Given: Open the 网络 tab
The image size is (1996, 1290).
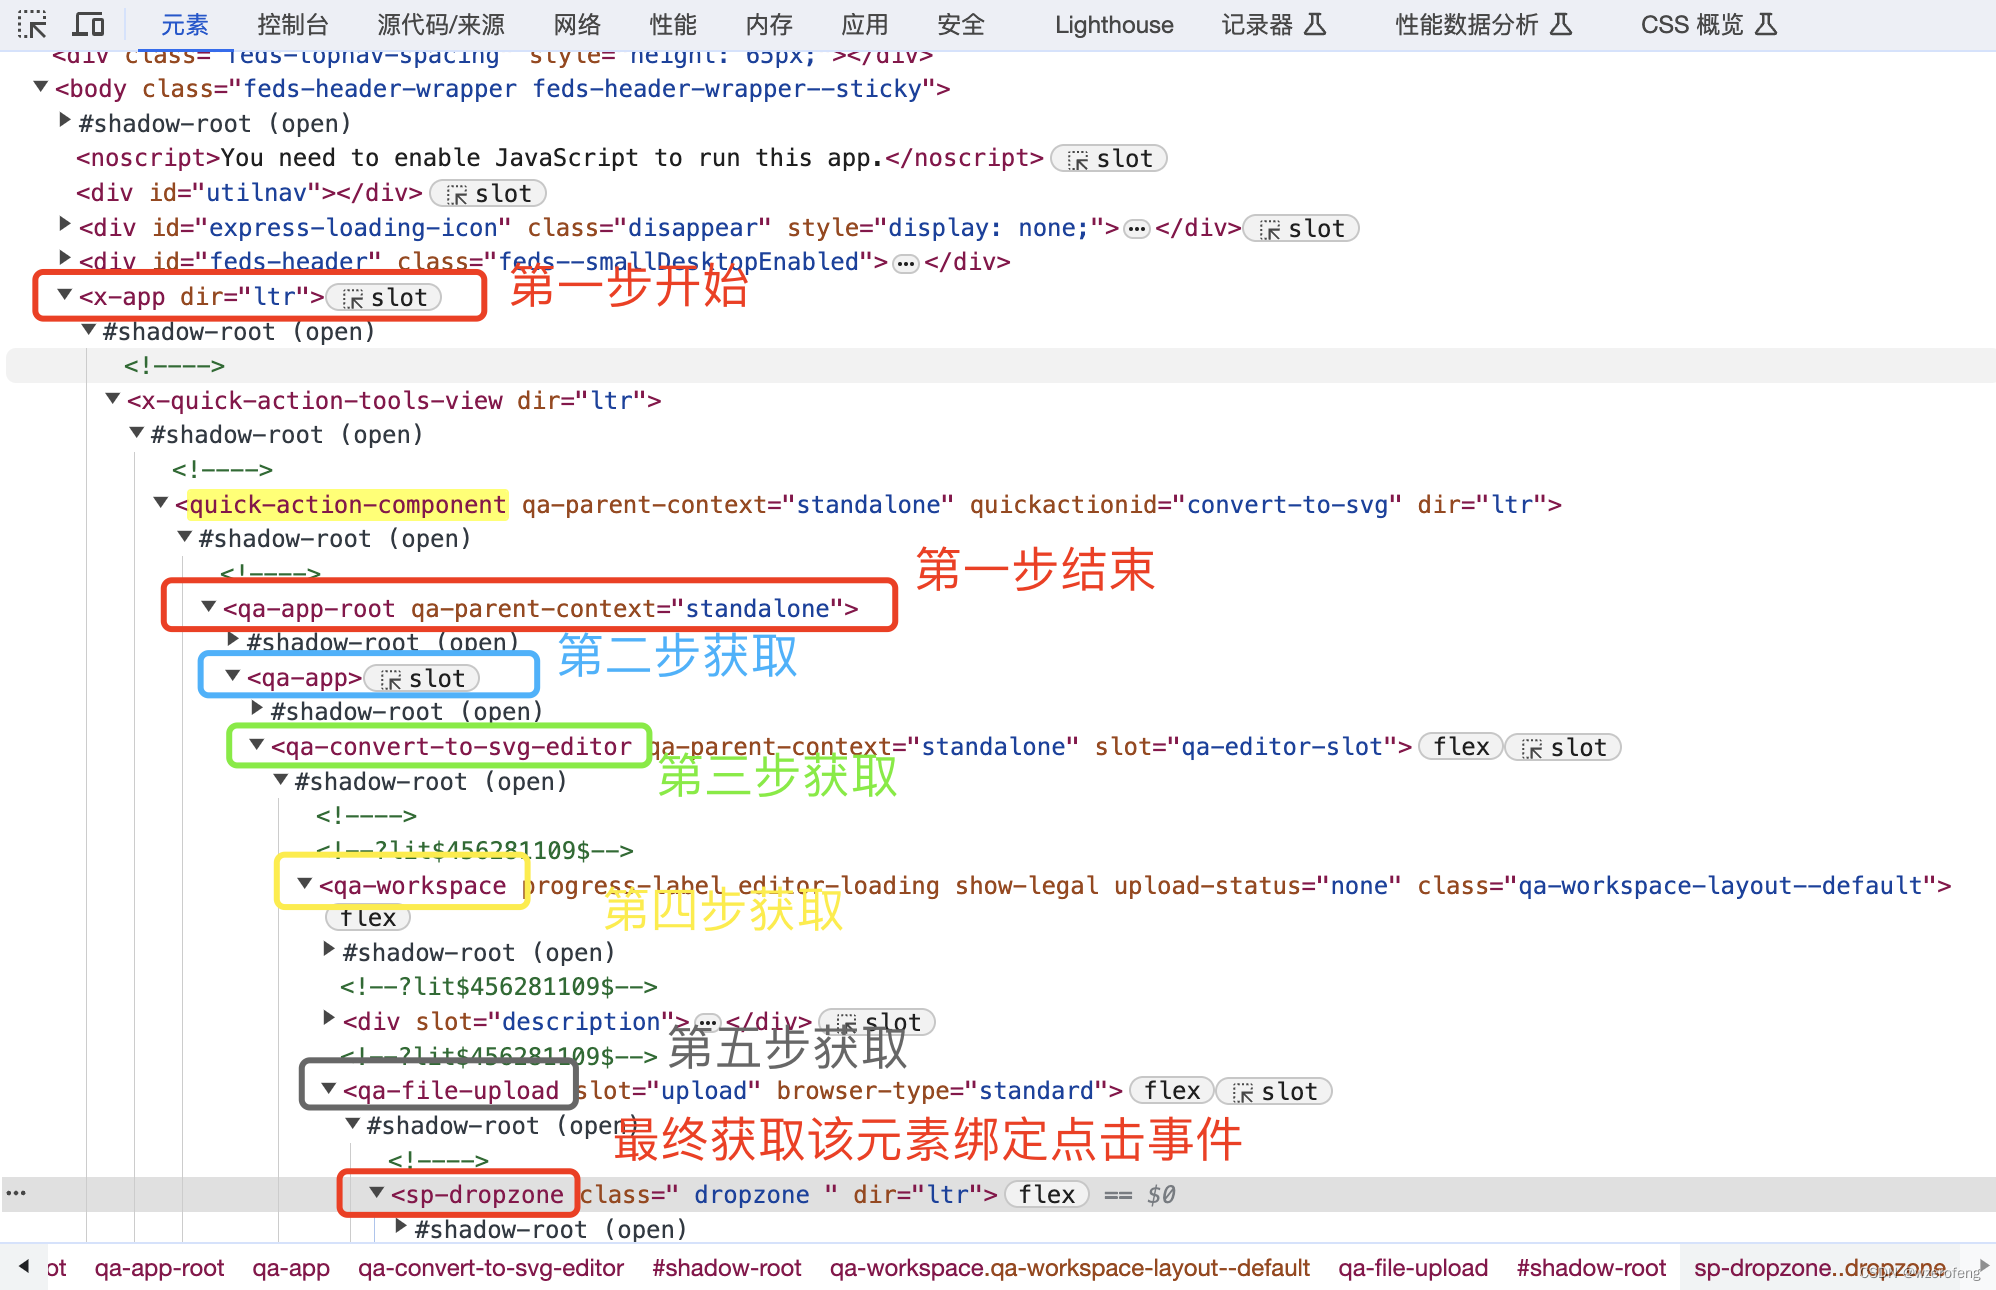Looking at the screenshot, I should [578, 24].
